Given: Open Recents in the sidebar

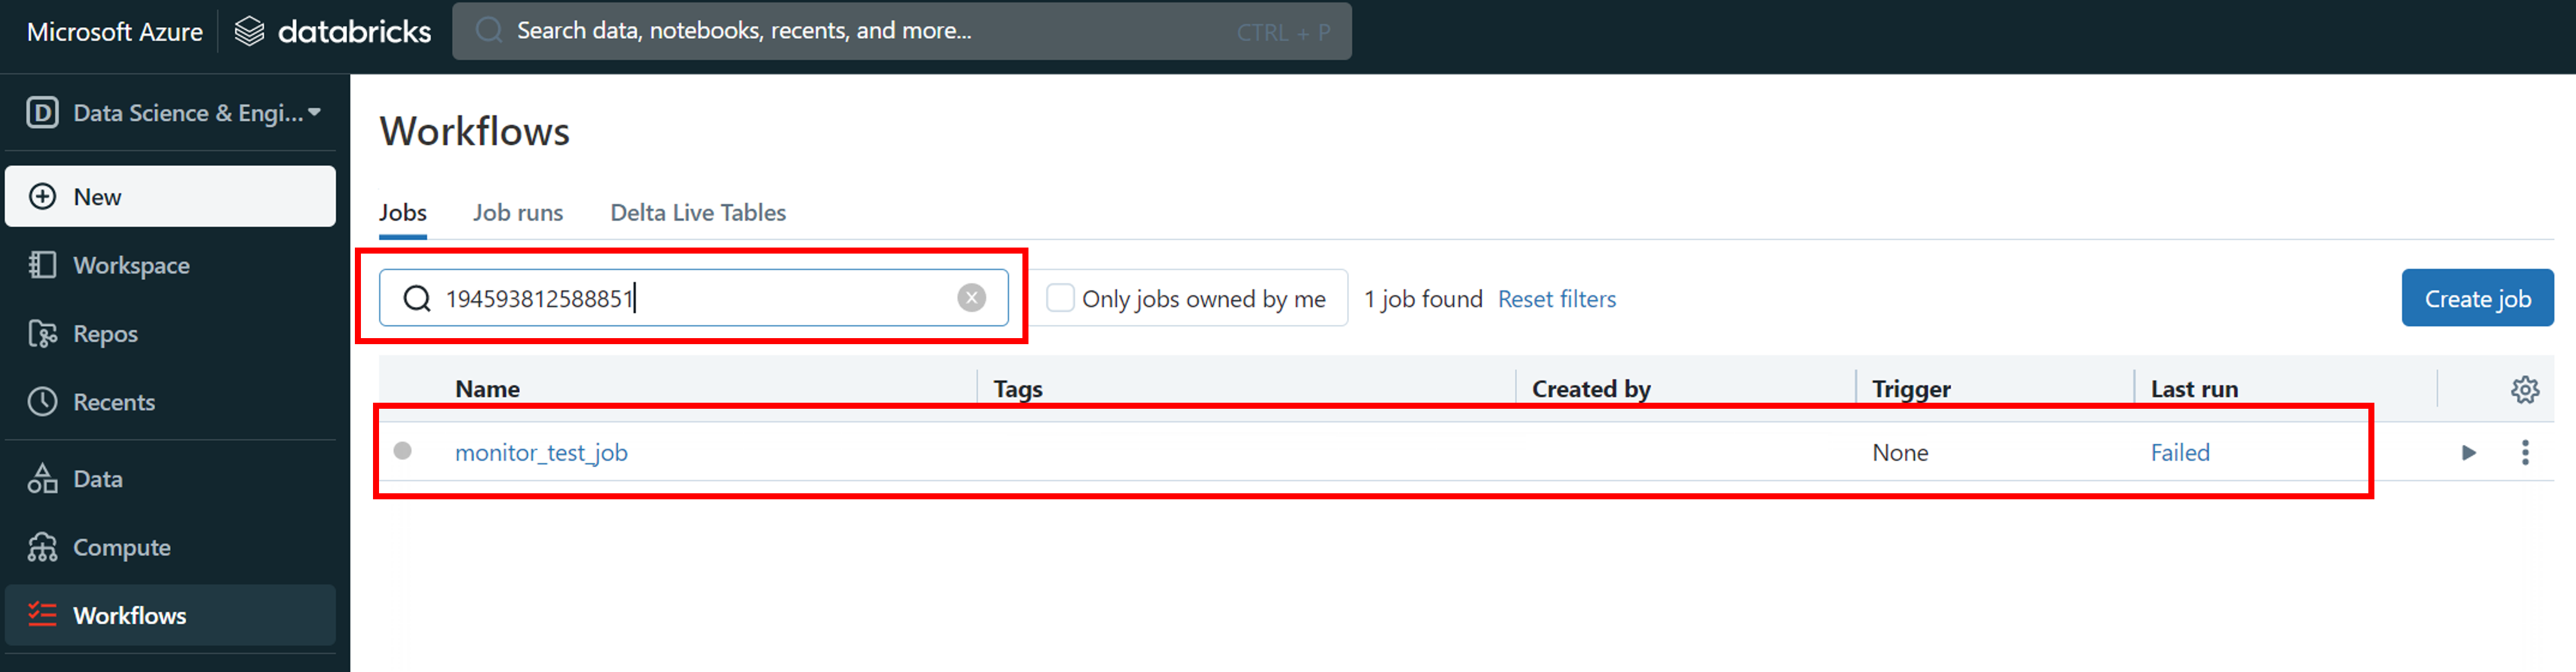Looking at the screenshot, I should pyautogui.click(x=113, y=402).
